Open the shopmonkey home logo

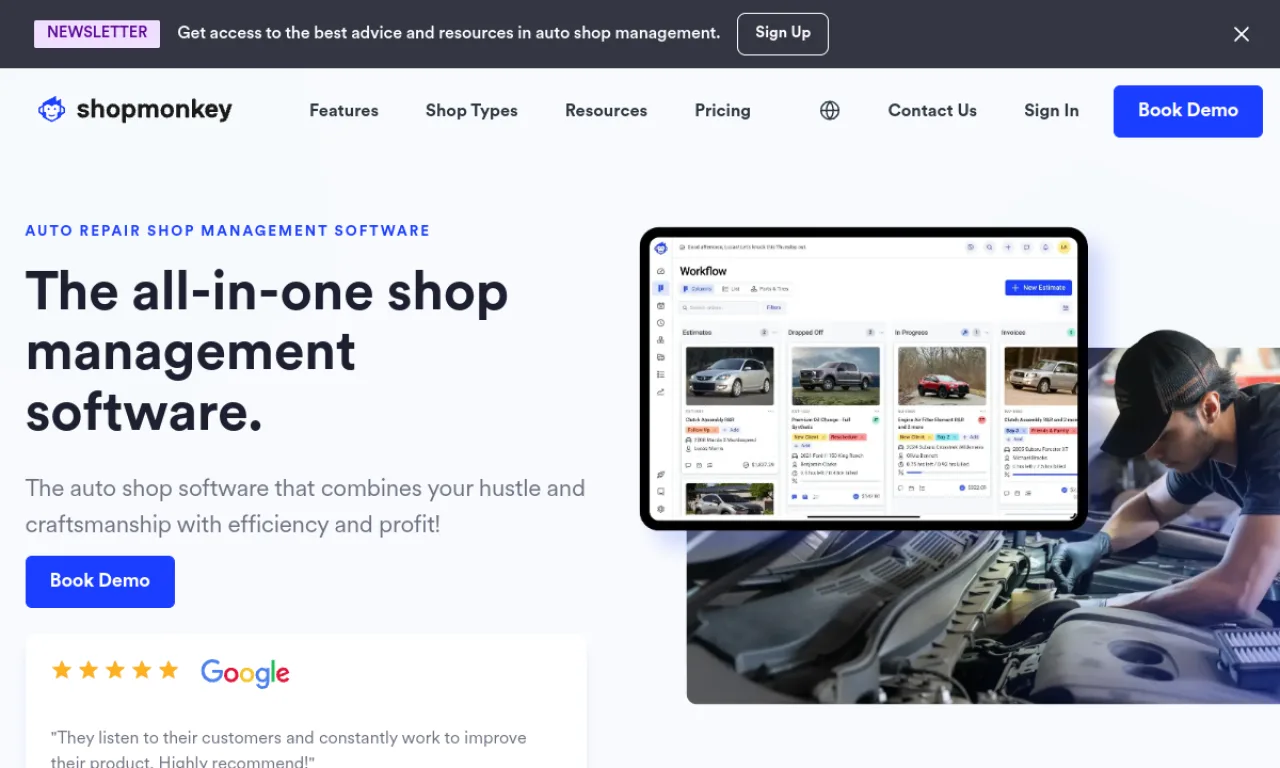pyautogui.click(x=134, y=110)
